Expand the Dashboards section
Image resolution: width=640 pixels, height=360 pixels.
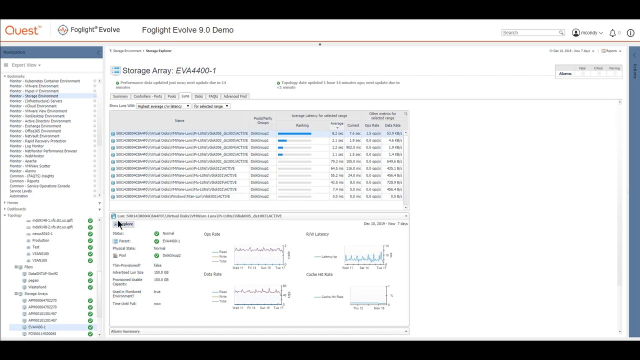point(5,209)
